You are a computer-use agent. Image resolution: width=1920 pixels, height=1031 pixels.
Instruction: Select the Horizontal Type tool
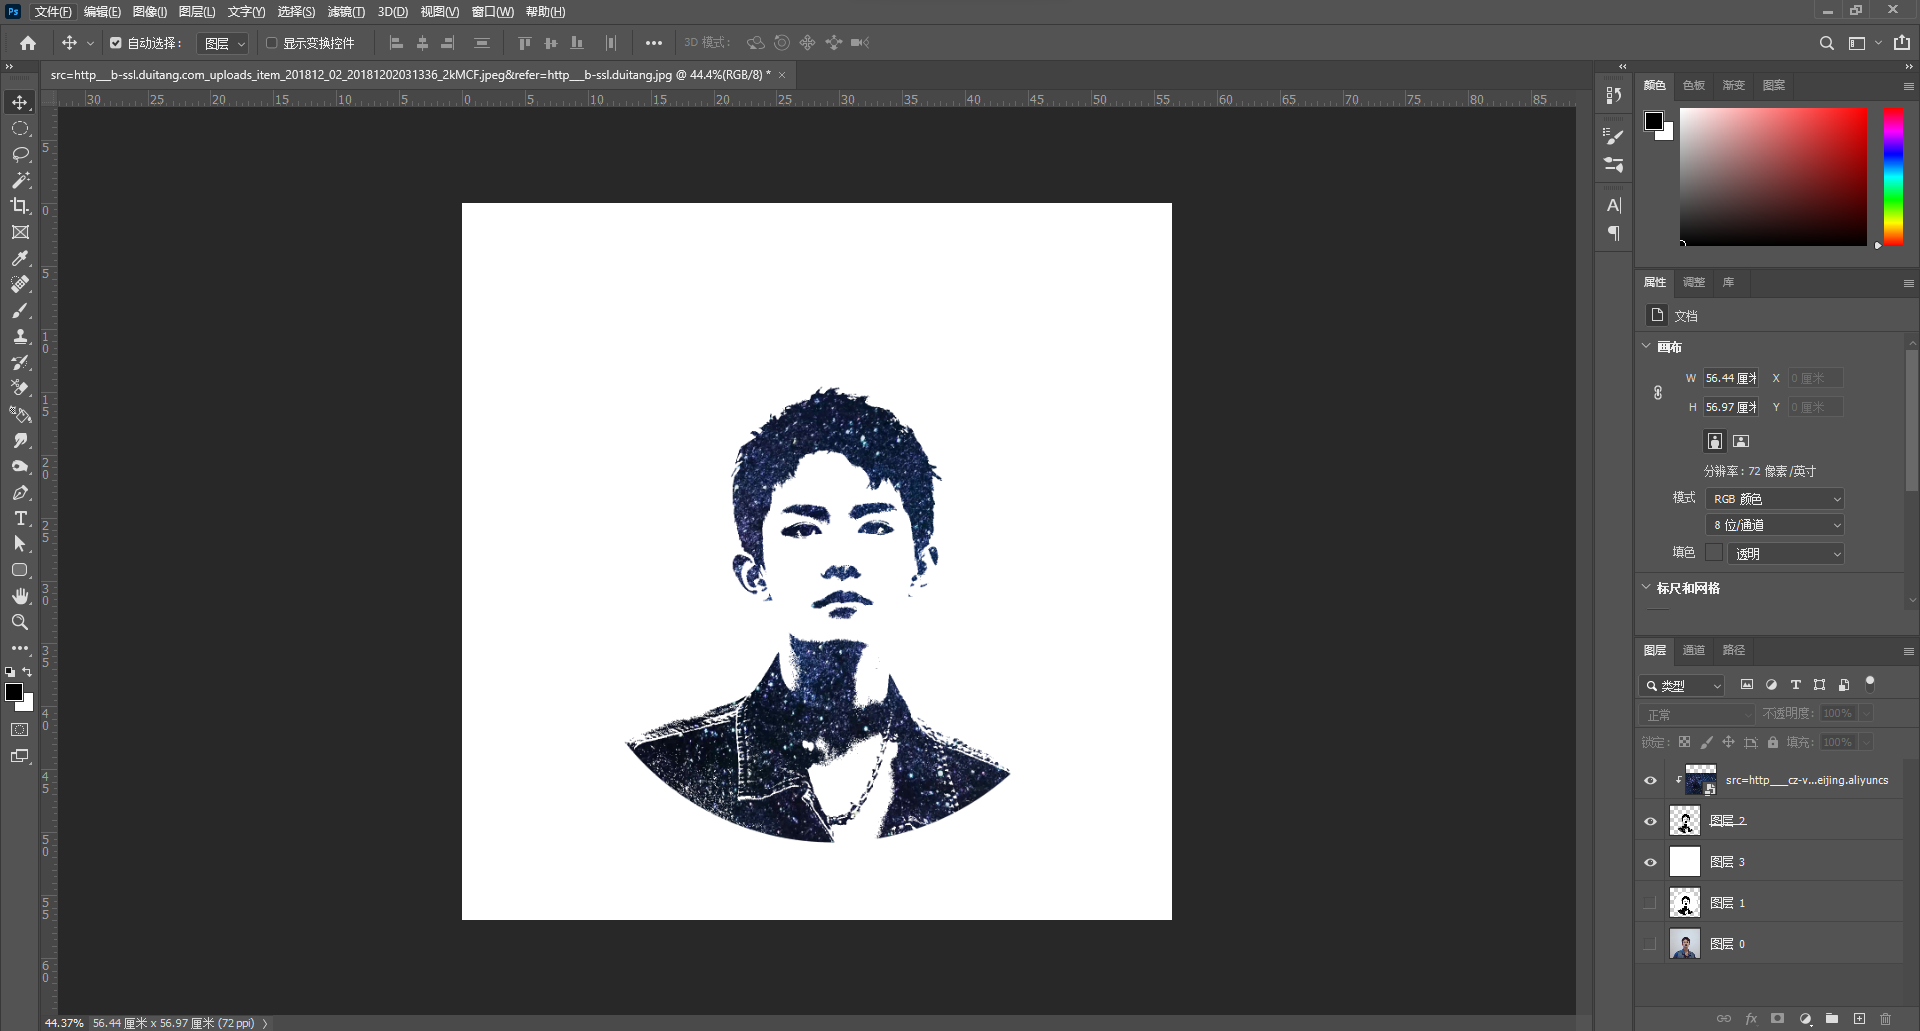pyautogui.click(x=20, y=519)
